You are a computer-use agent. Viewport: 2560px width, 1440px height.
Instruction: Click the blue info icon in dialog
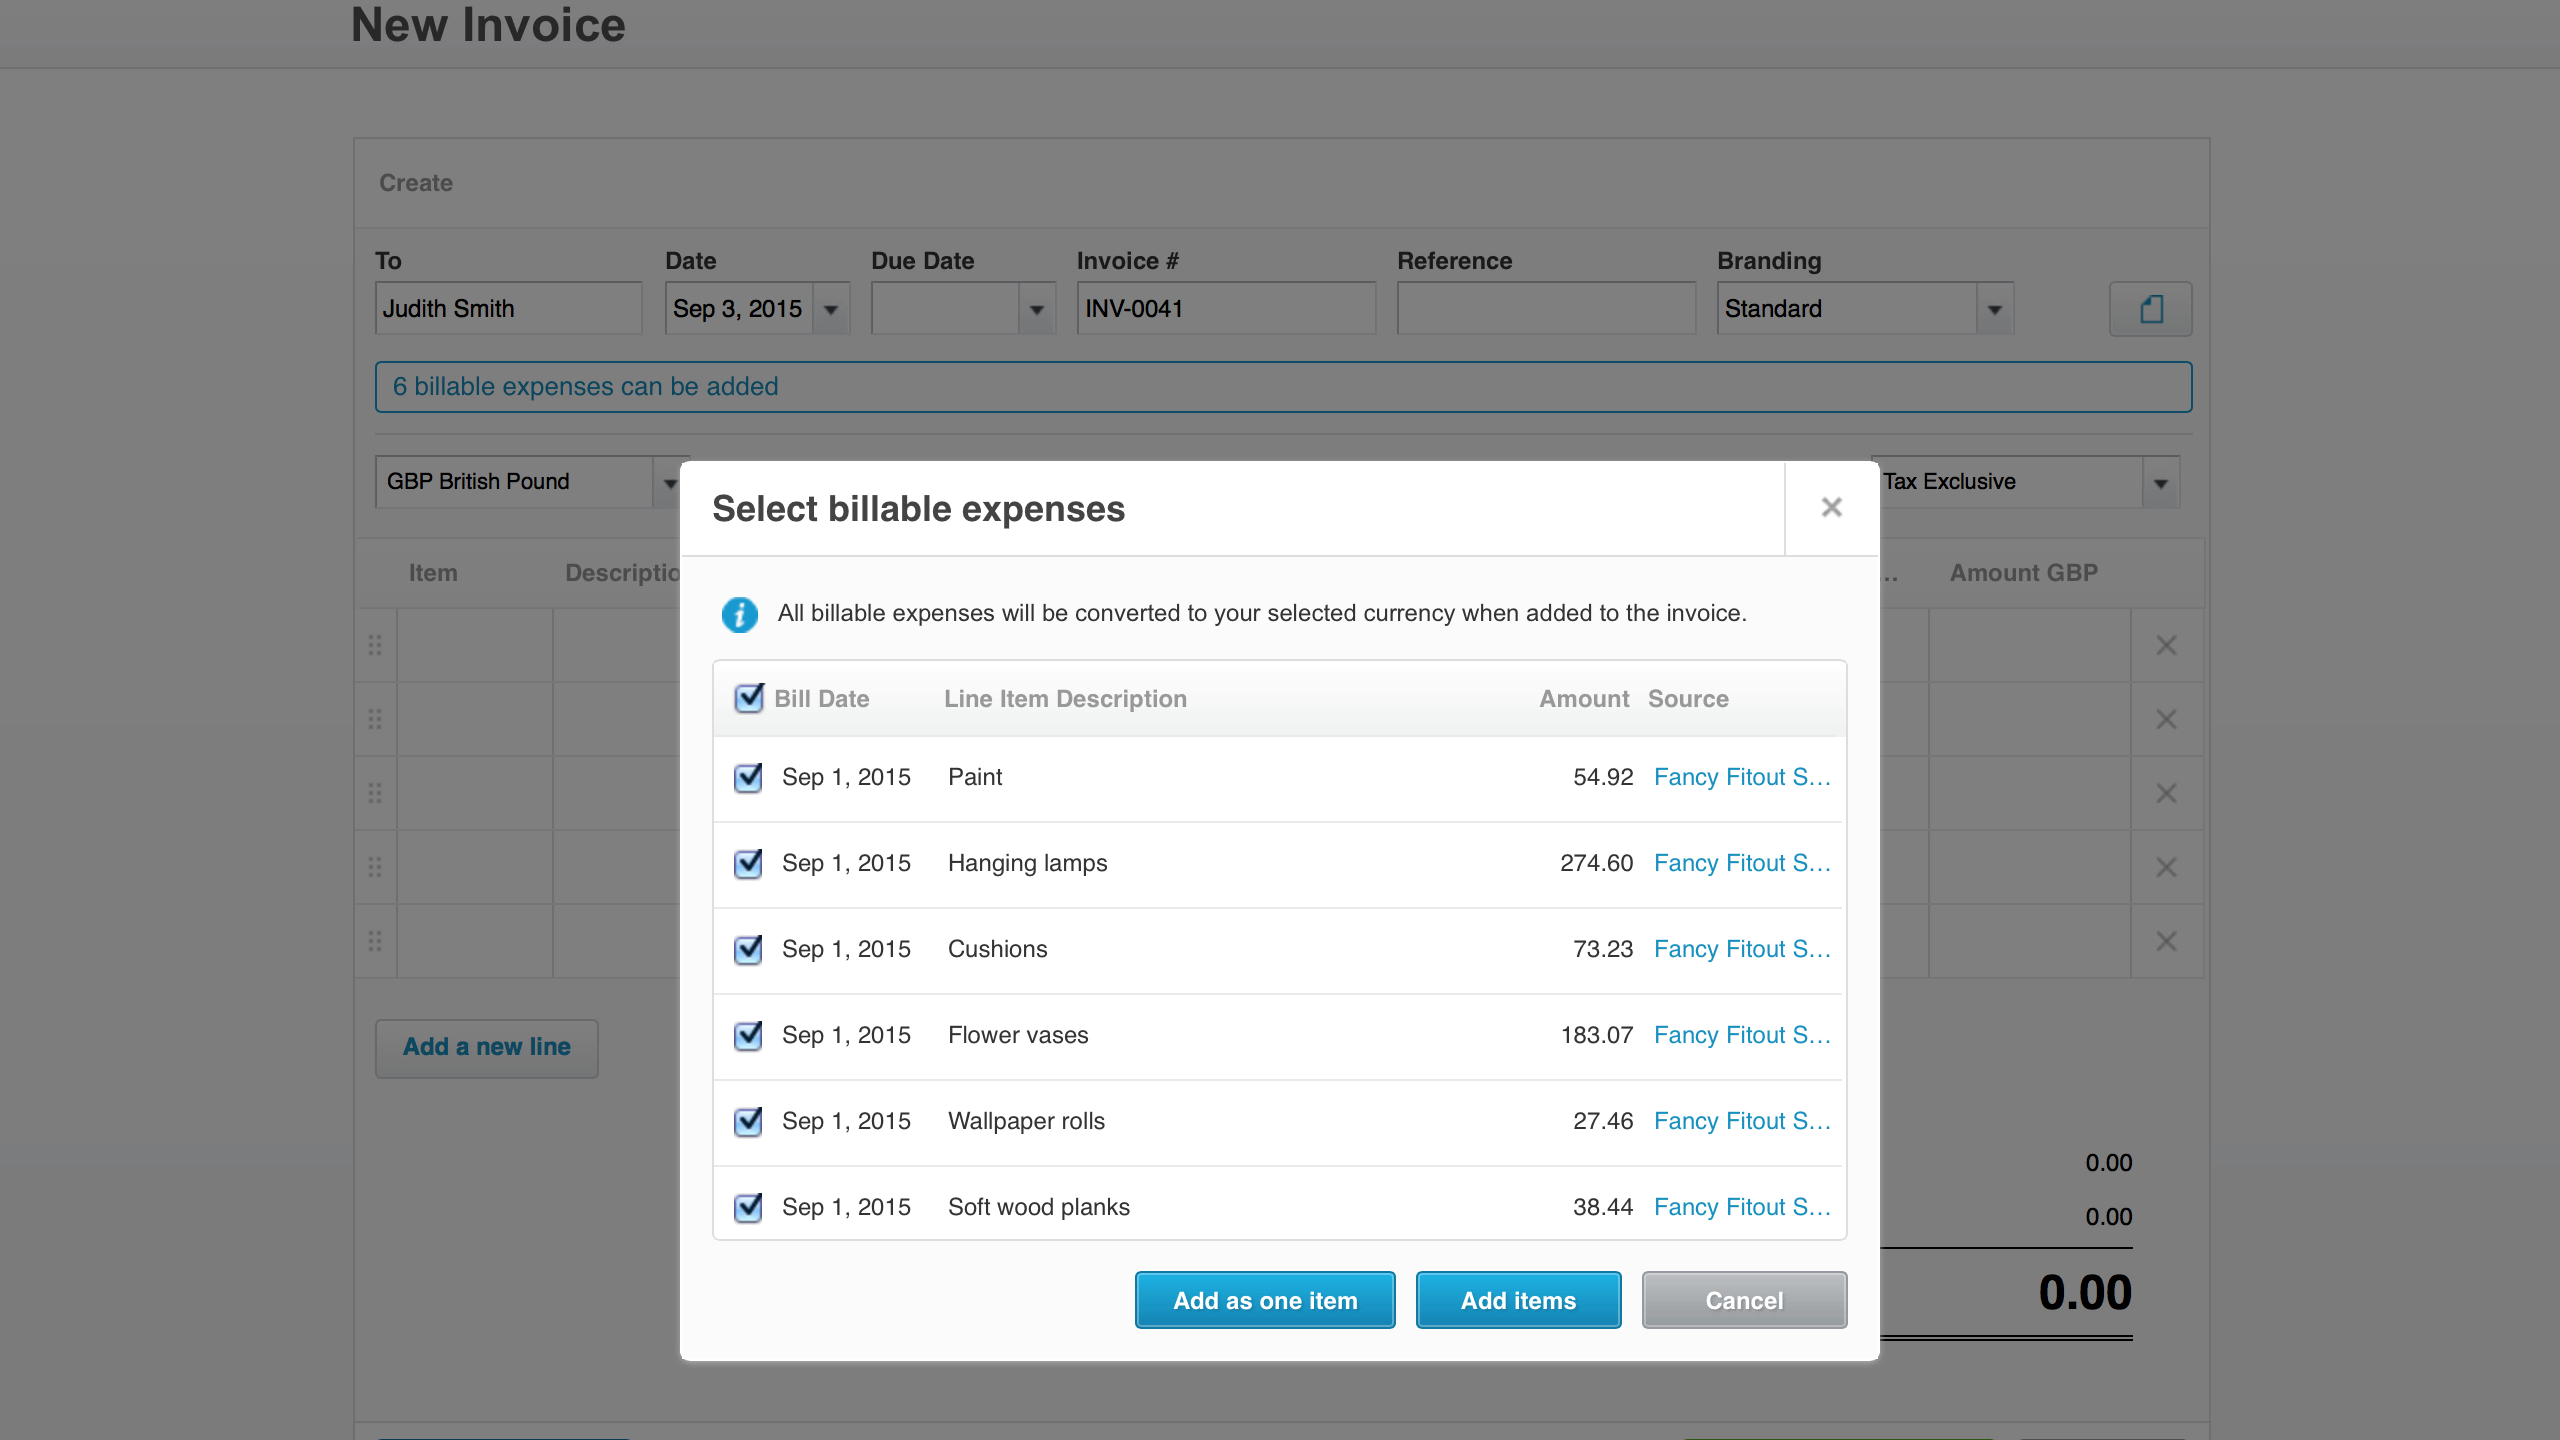pyautogui.click(x=740, y=614)
